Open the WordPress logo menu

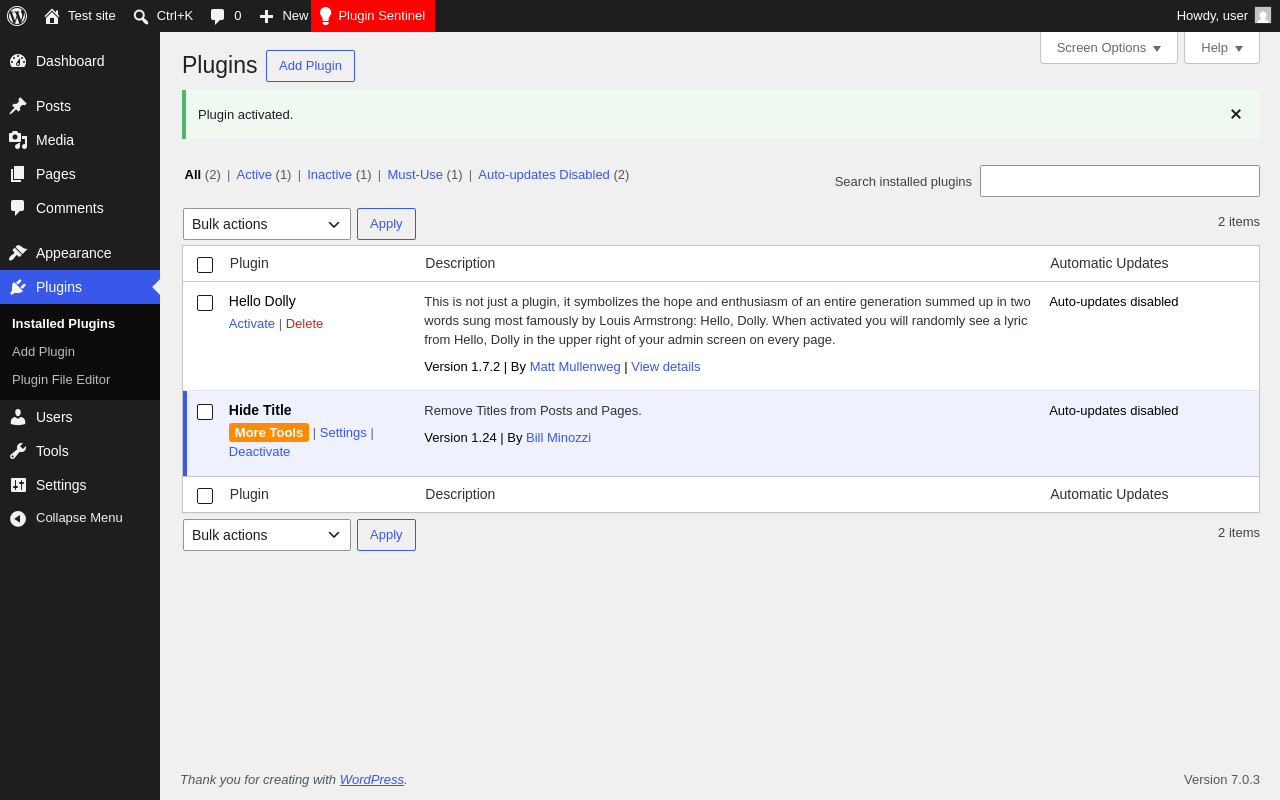[x=17, y=16]
